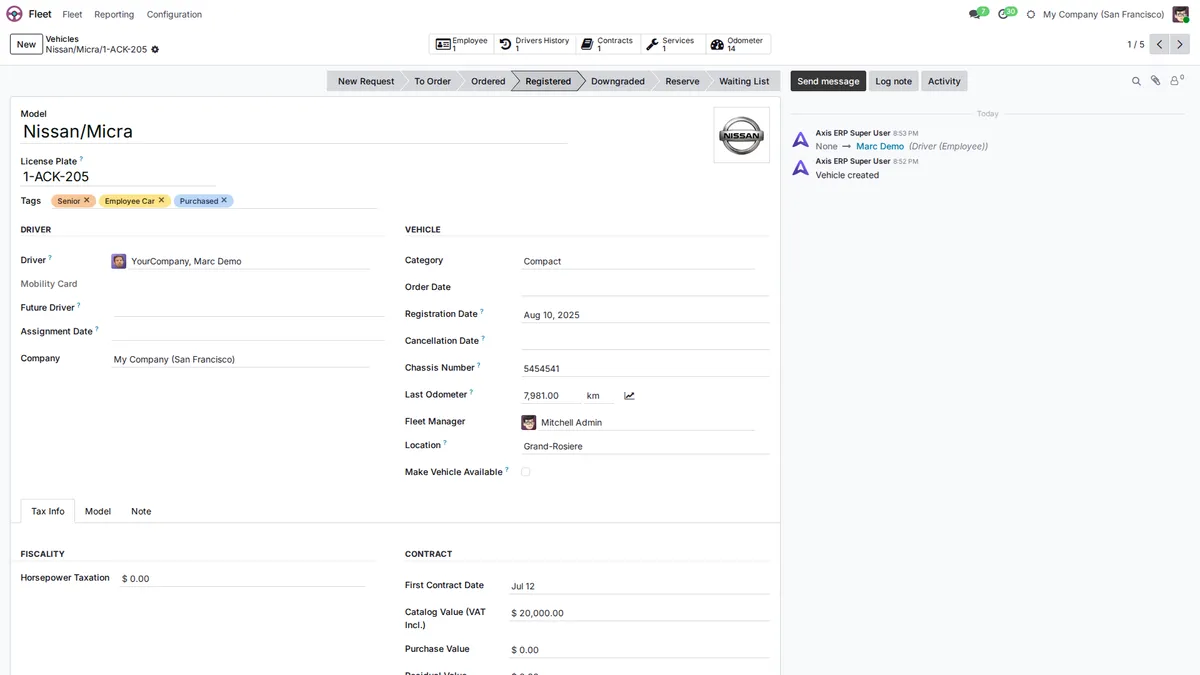Open Vehicles breadcrumb link
The width and height of the screenshot is (1200, 675).
(x=62, y=39)
